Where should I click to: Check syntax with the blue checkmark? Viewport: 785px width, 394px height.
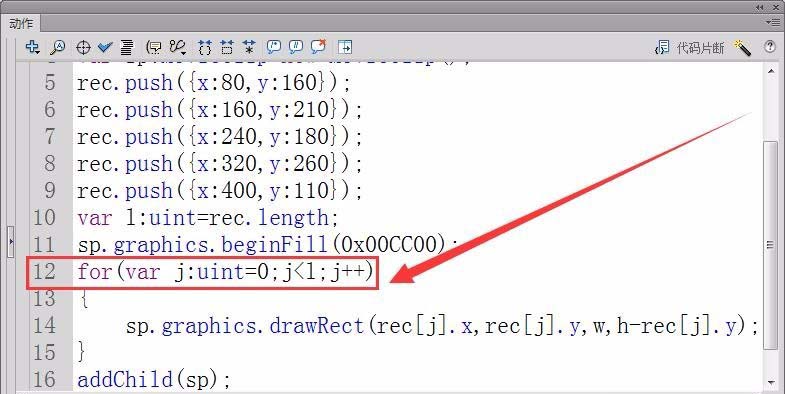105,48
